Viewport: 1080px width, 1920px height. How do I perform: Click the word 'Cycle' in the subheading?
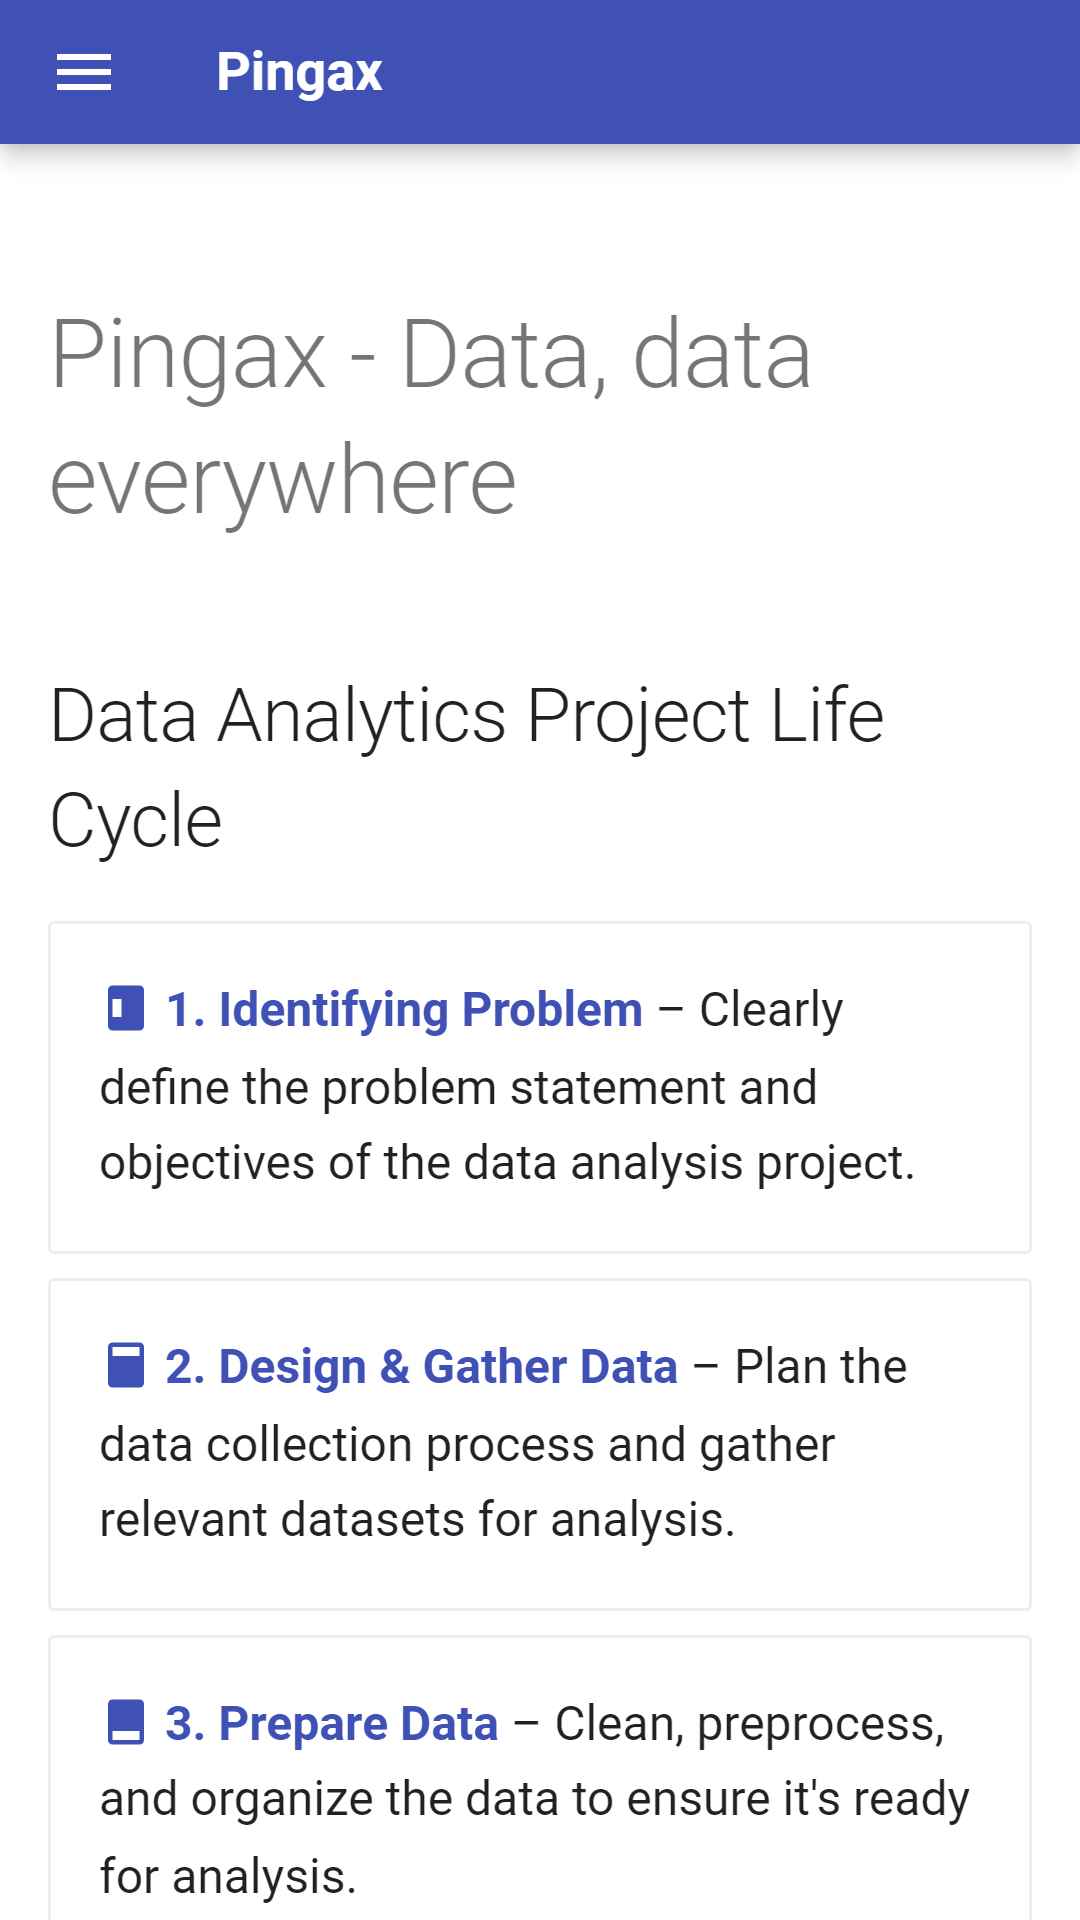[x=136, y=822]
